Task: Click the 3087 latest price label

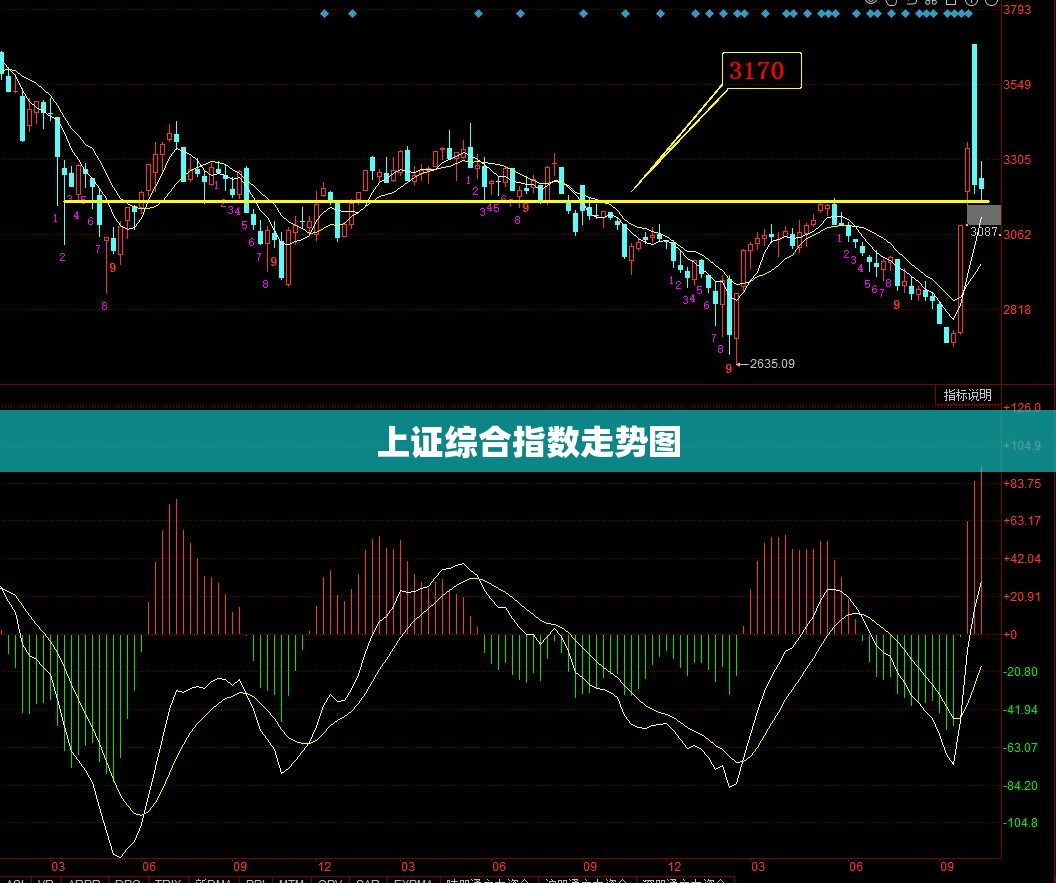Action: coord(984,232)
